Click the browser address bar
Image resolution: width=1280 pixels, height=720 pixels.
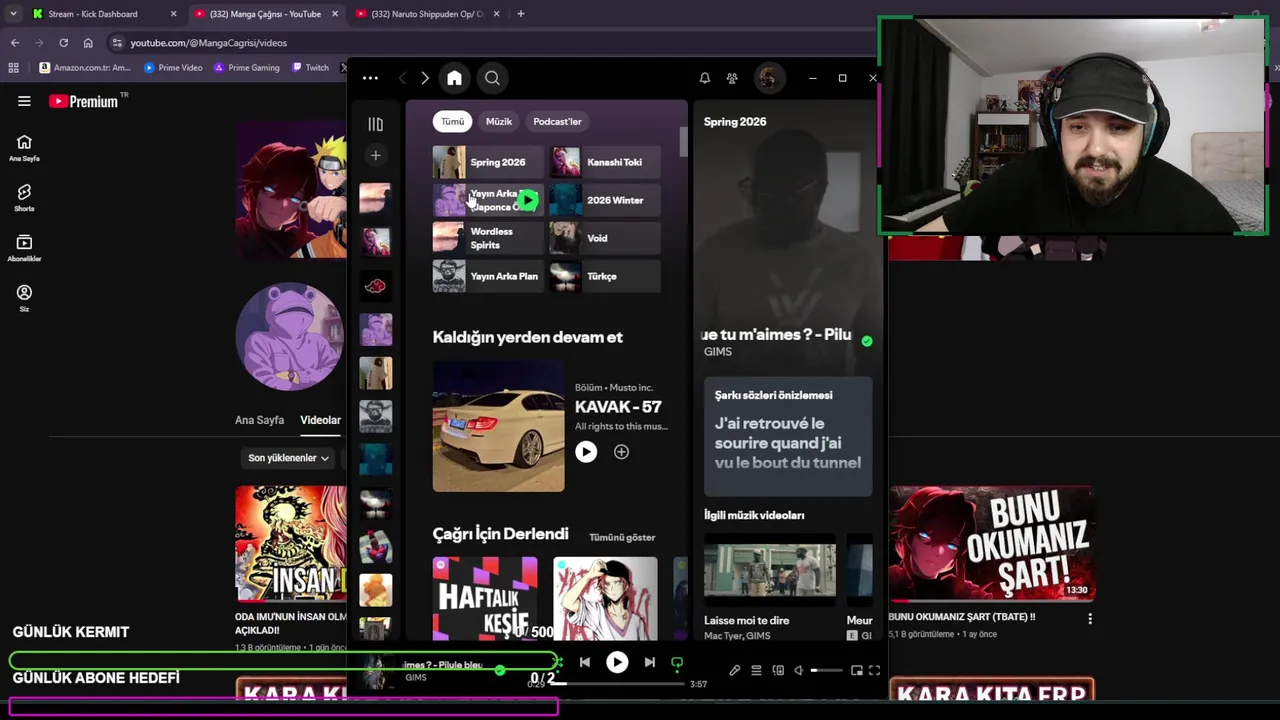tap(490, 43)
